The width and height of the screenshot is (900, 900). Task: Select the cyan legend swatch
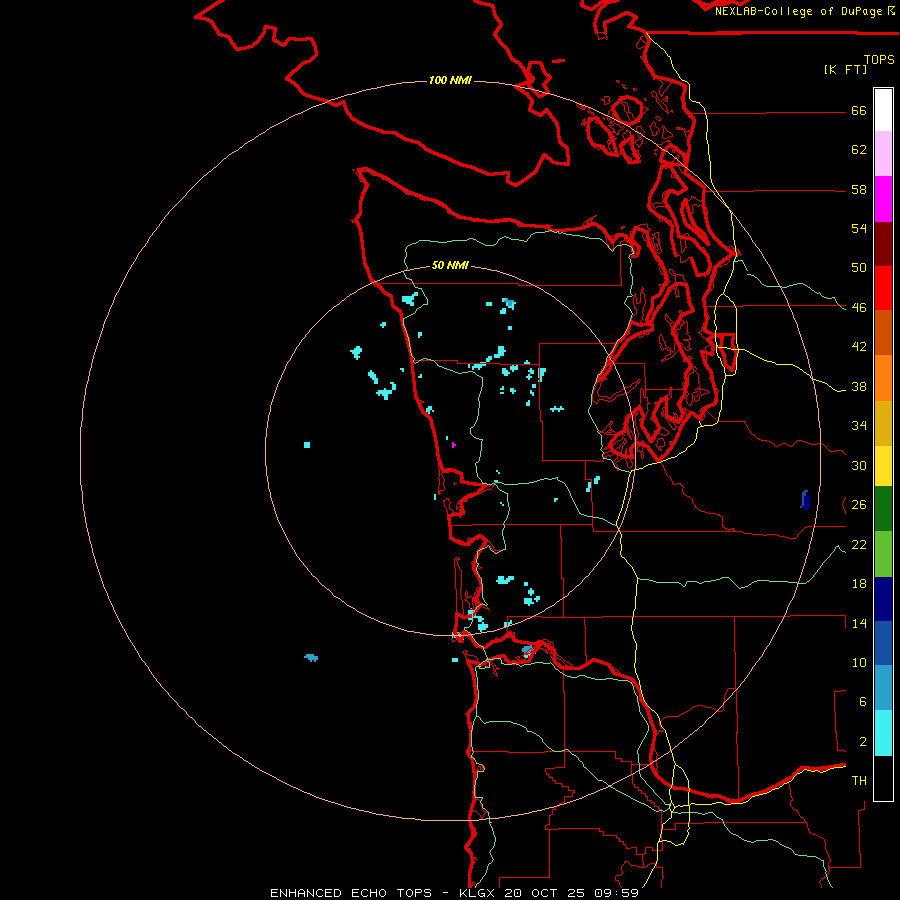pos(883,733)
